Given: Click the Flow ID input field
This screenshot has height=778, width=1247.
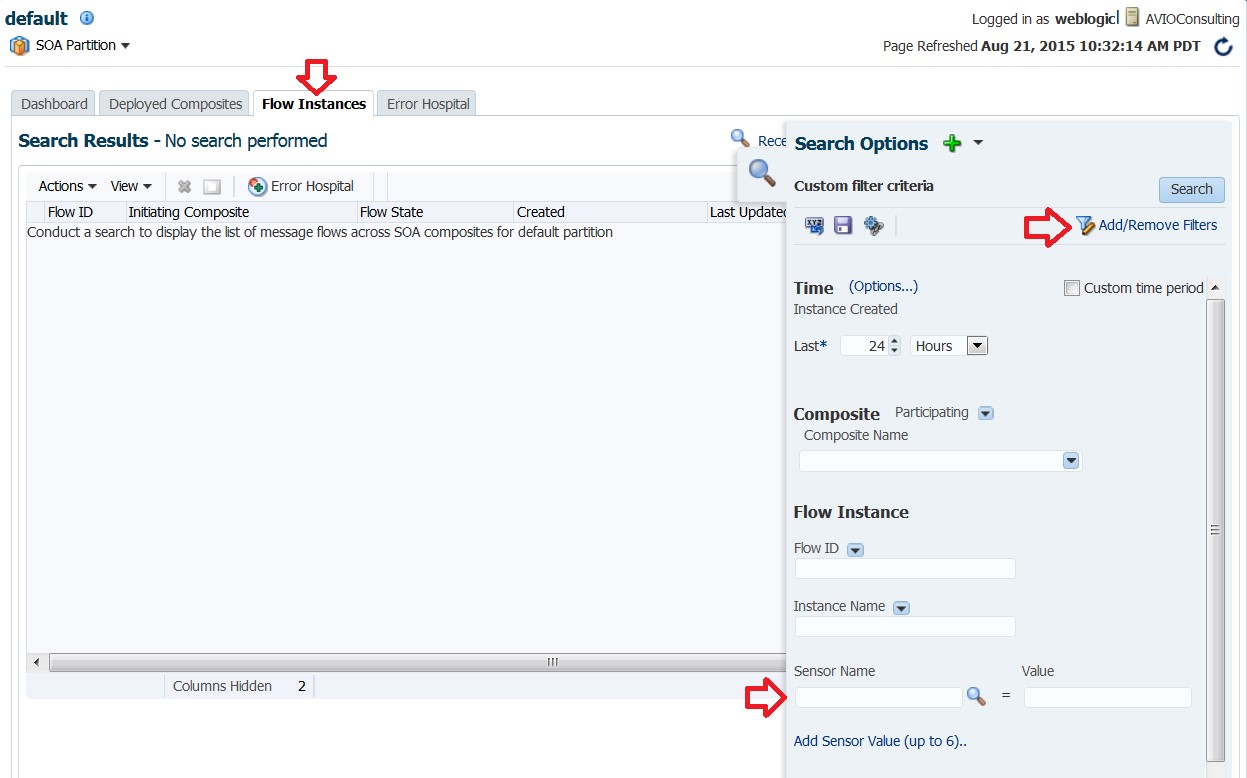Looking at the screenshot, I should coord(905,569).
